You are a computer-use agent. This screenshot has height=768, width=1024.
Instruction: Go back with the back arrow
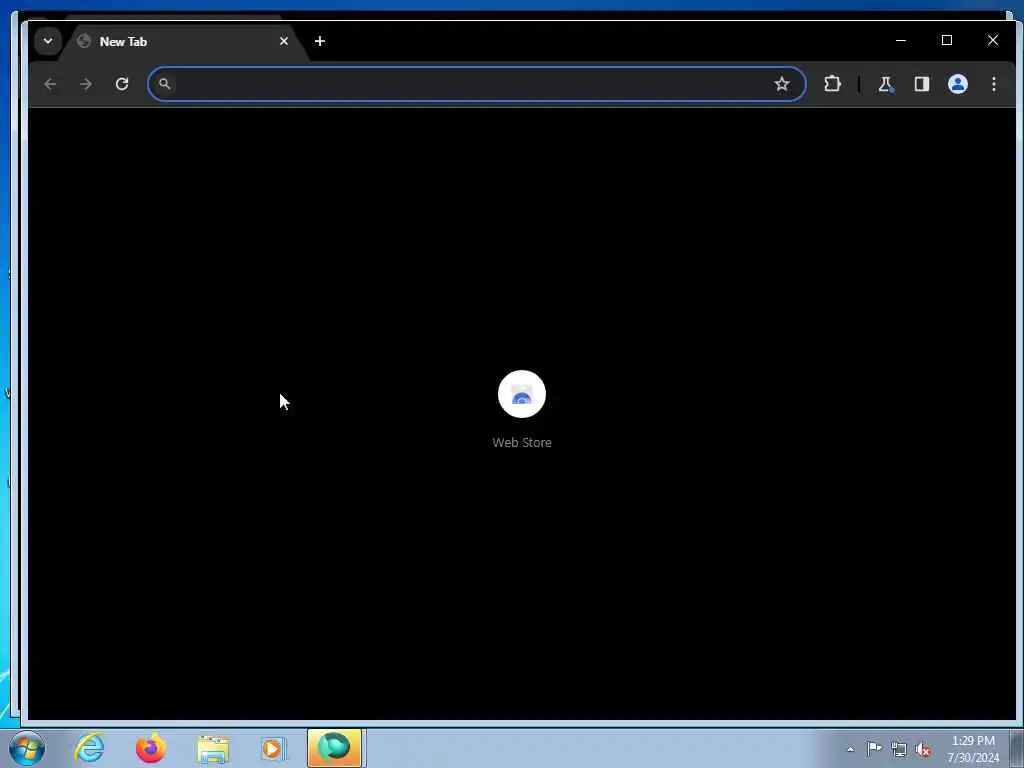50,84
